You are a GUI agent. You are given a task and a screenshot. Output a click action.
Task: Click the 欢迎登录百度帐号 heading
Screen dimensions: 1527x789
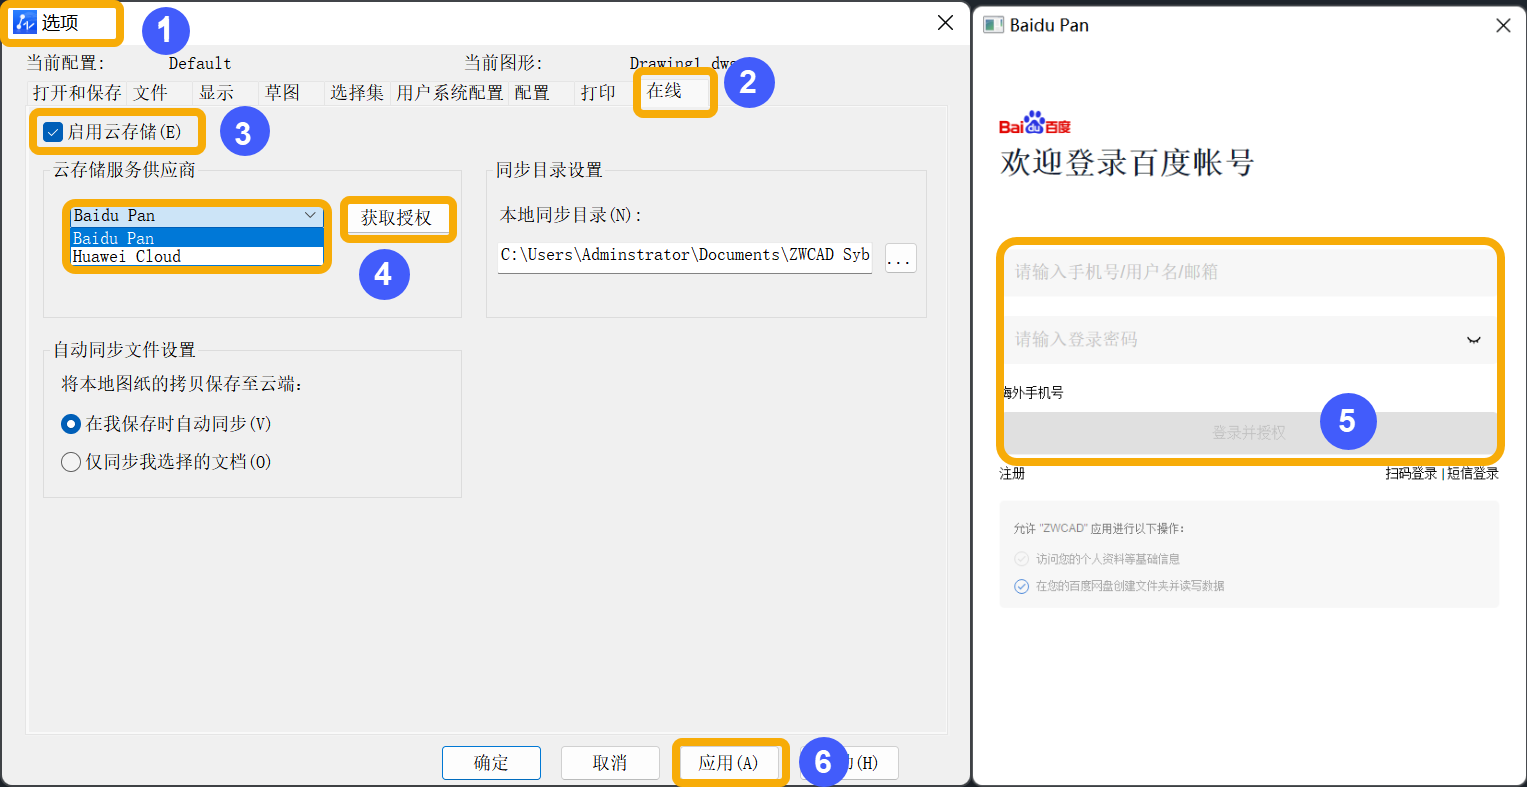(x=1127, y=163)
